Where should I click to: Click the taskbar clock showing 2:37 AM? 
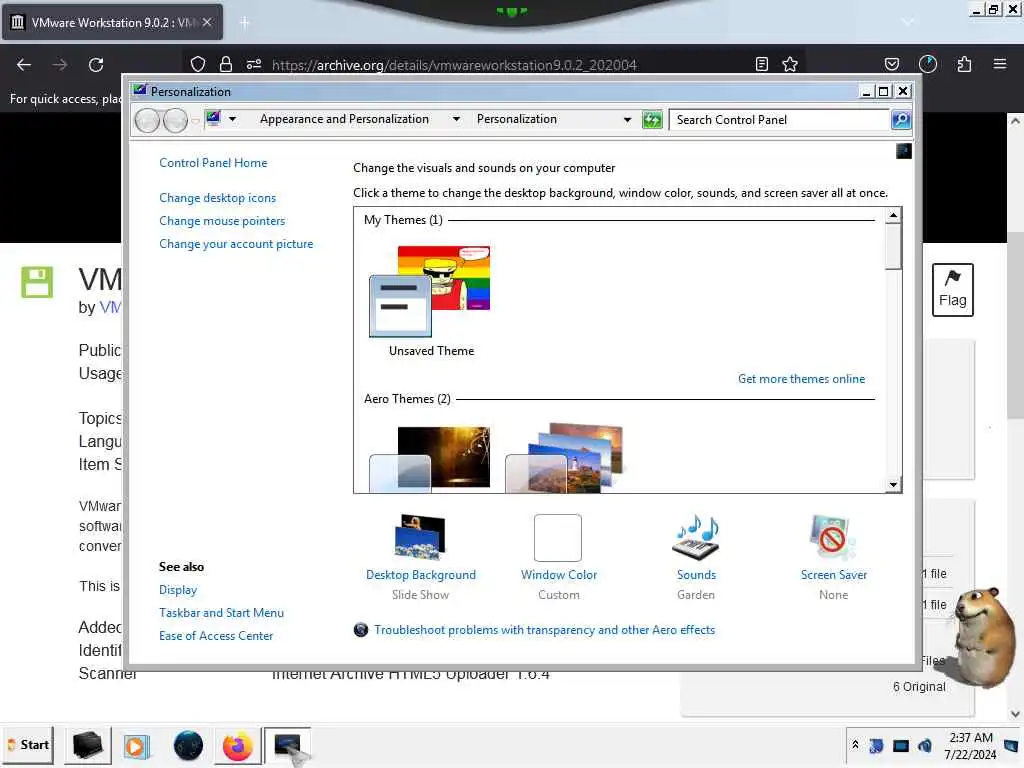(x=970, y=746)
